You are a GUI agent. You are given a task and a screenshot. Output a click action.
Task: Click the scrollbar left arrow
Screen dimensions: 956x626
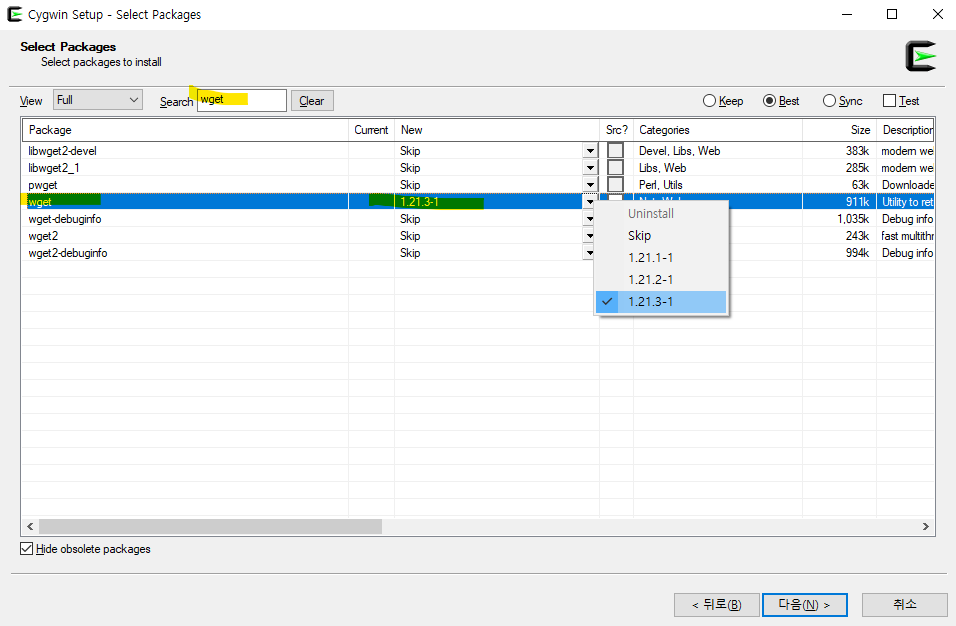point(30,526)
